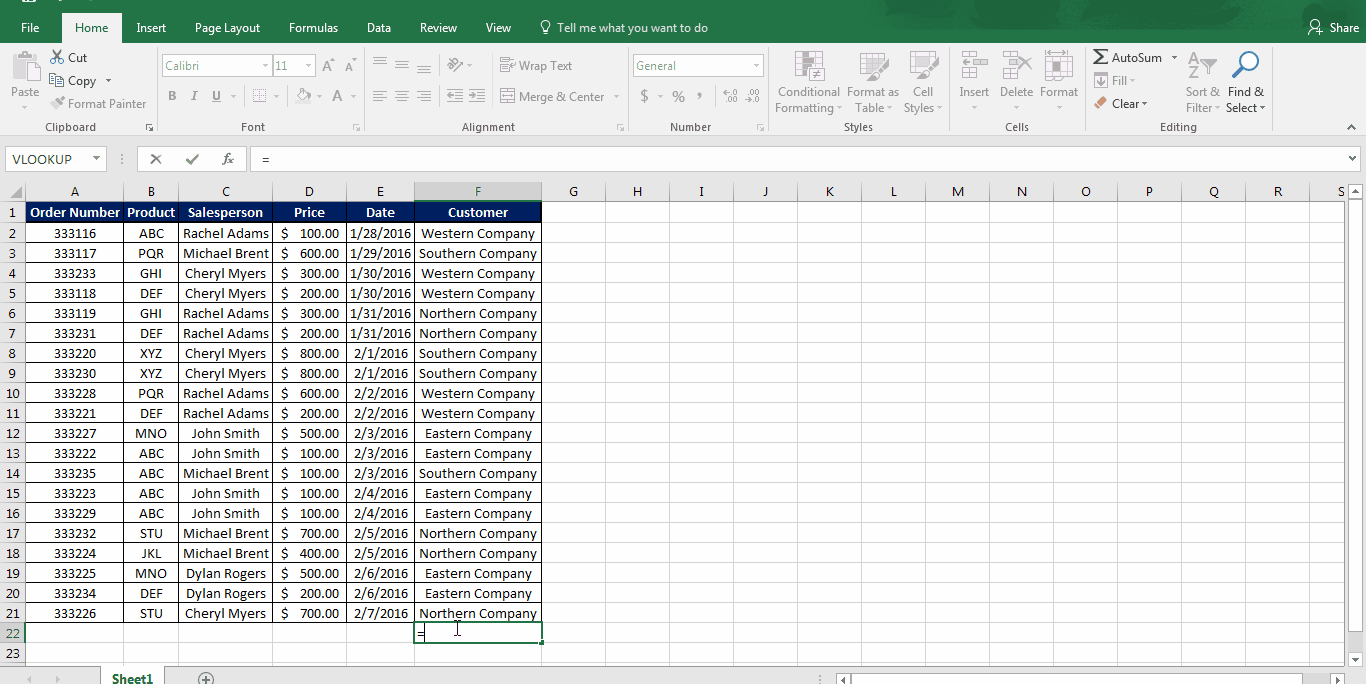Switch to the View tab

(498, 28)
